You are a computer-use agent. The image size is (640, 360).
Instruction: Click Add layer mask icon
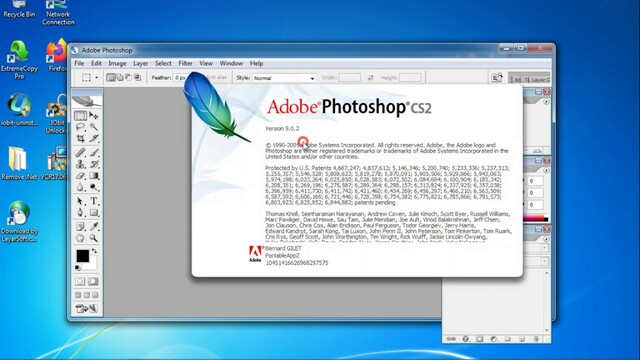480,339
